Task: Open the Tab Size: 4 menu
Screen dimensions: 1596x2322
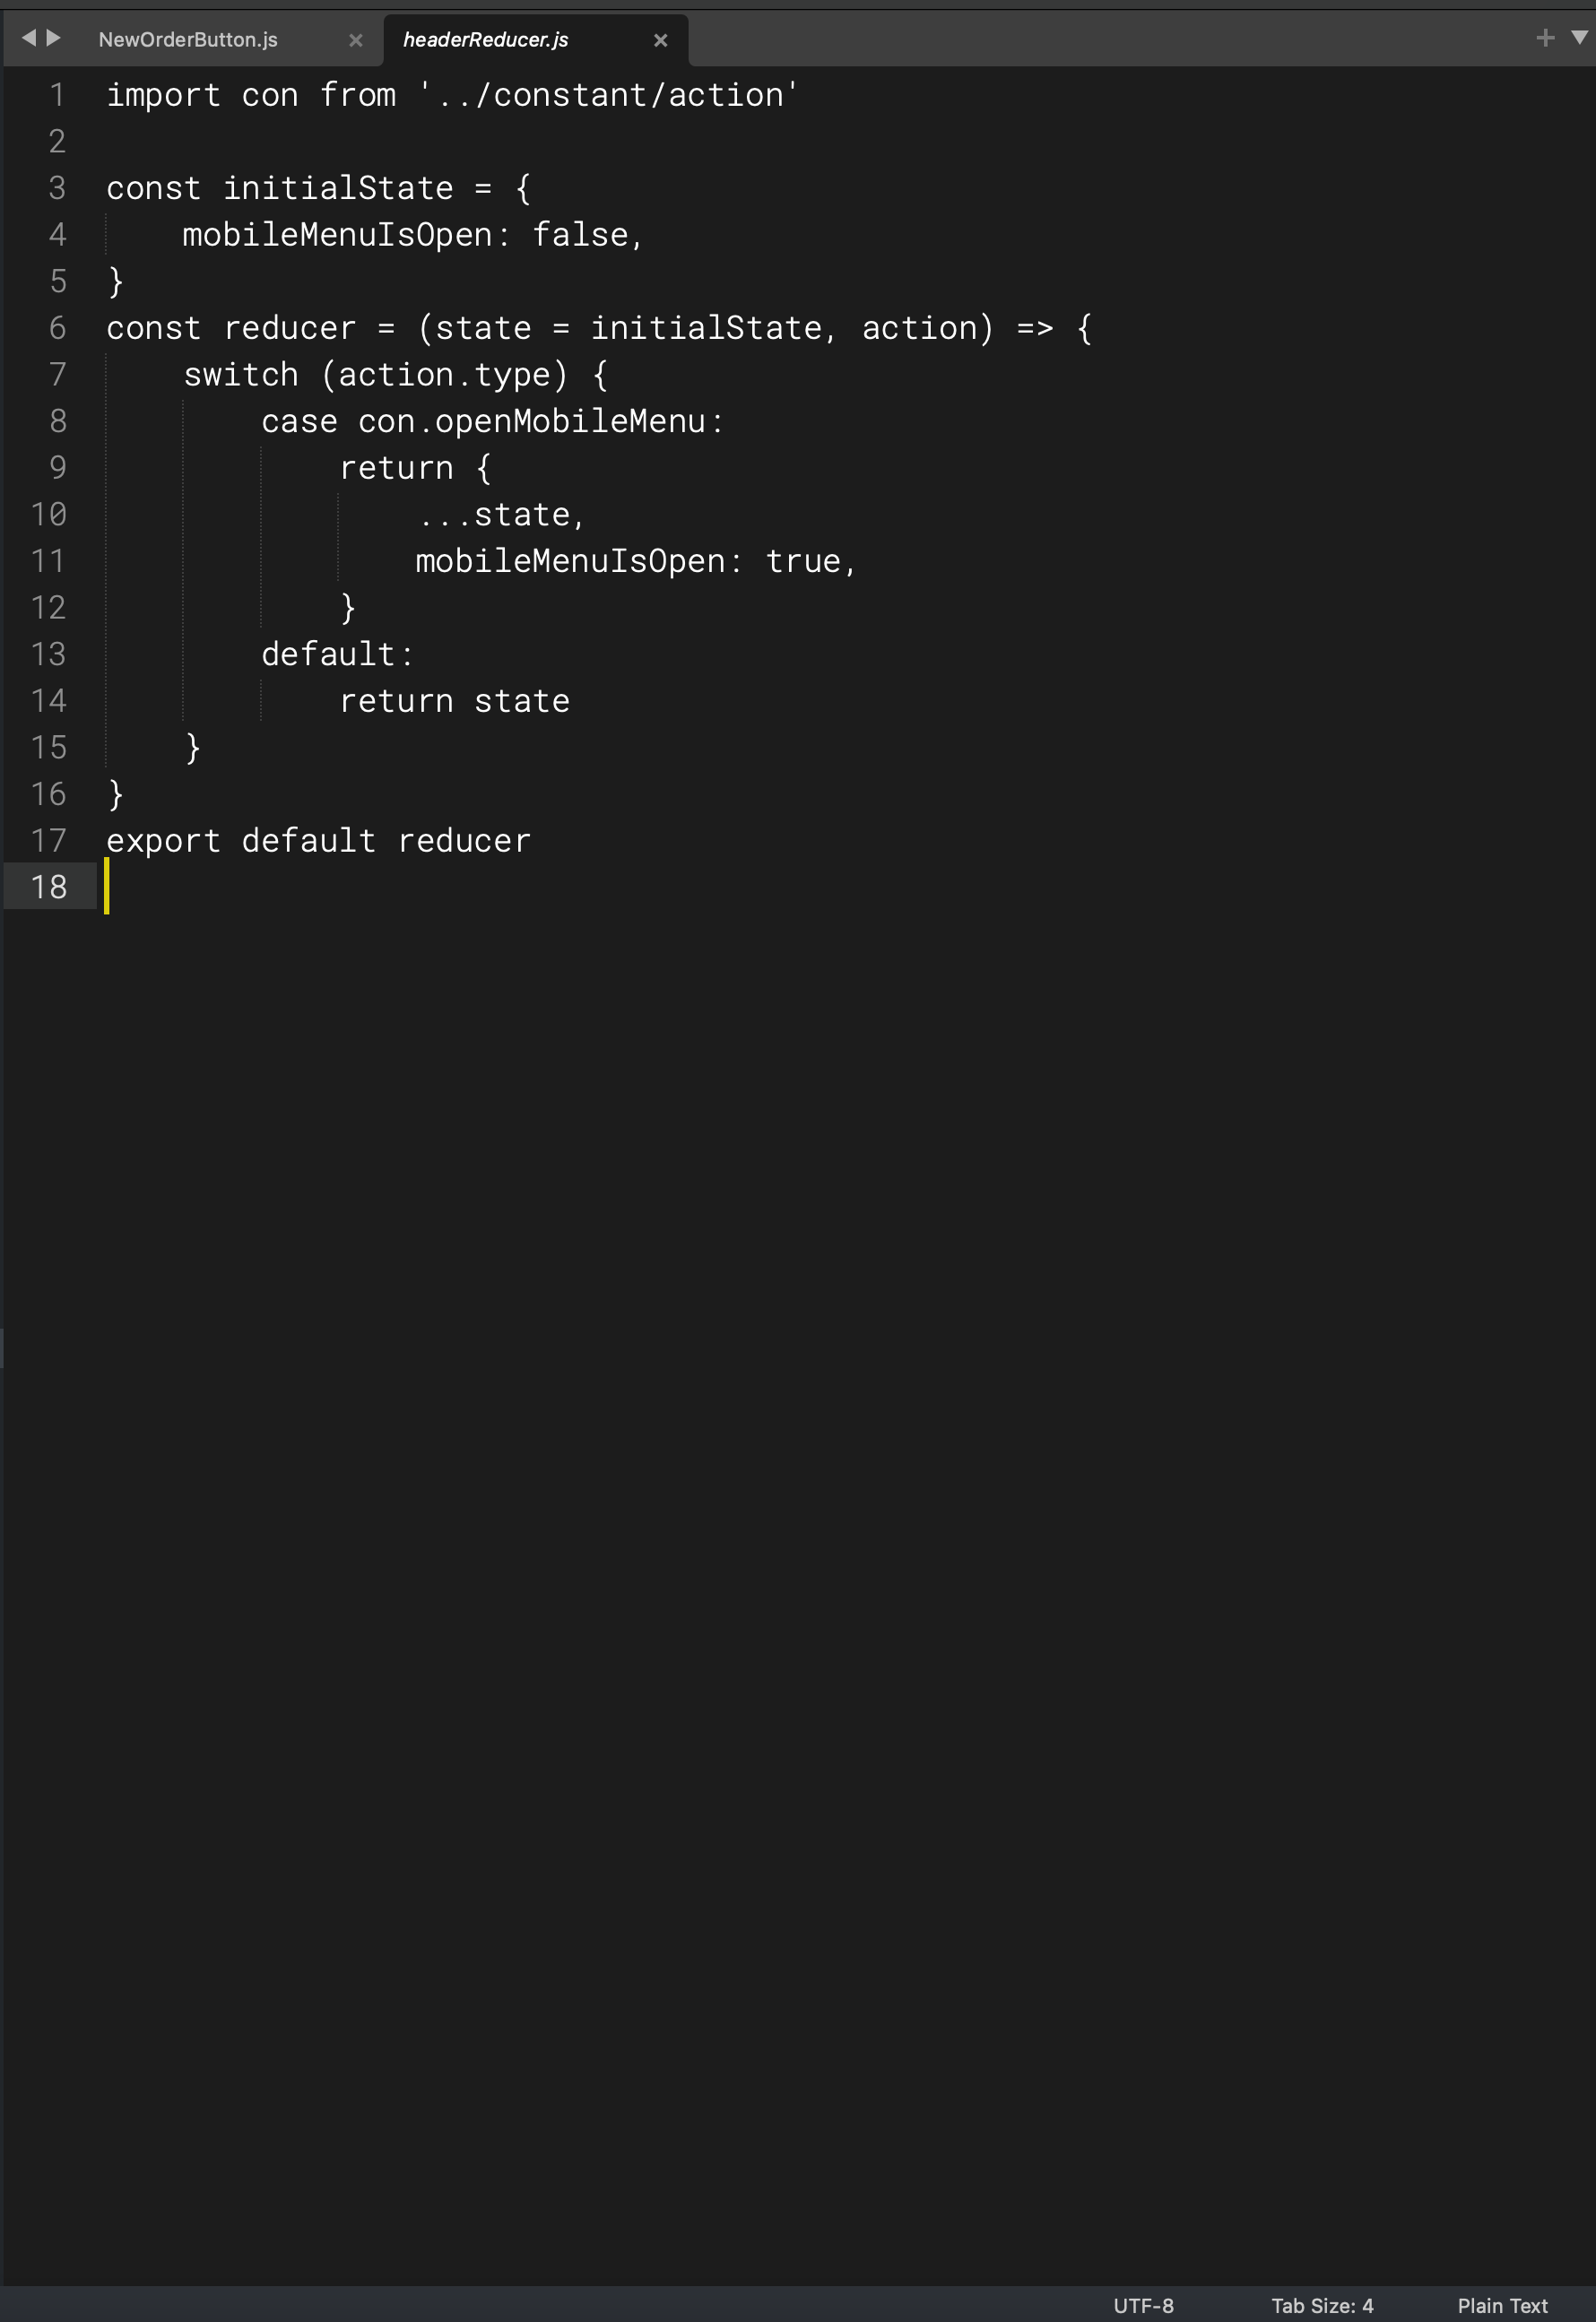Action: (x=1322, y=2305)
